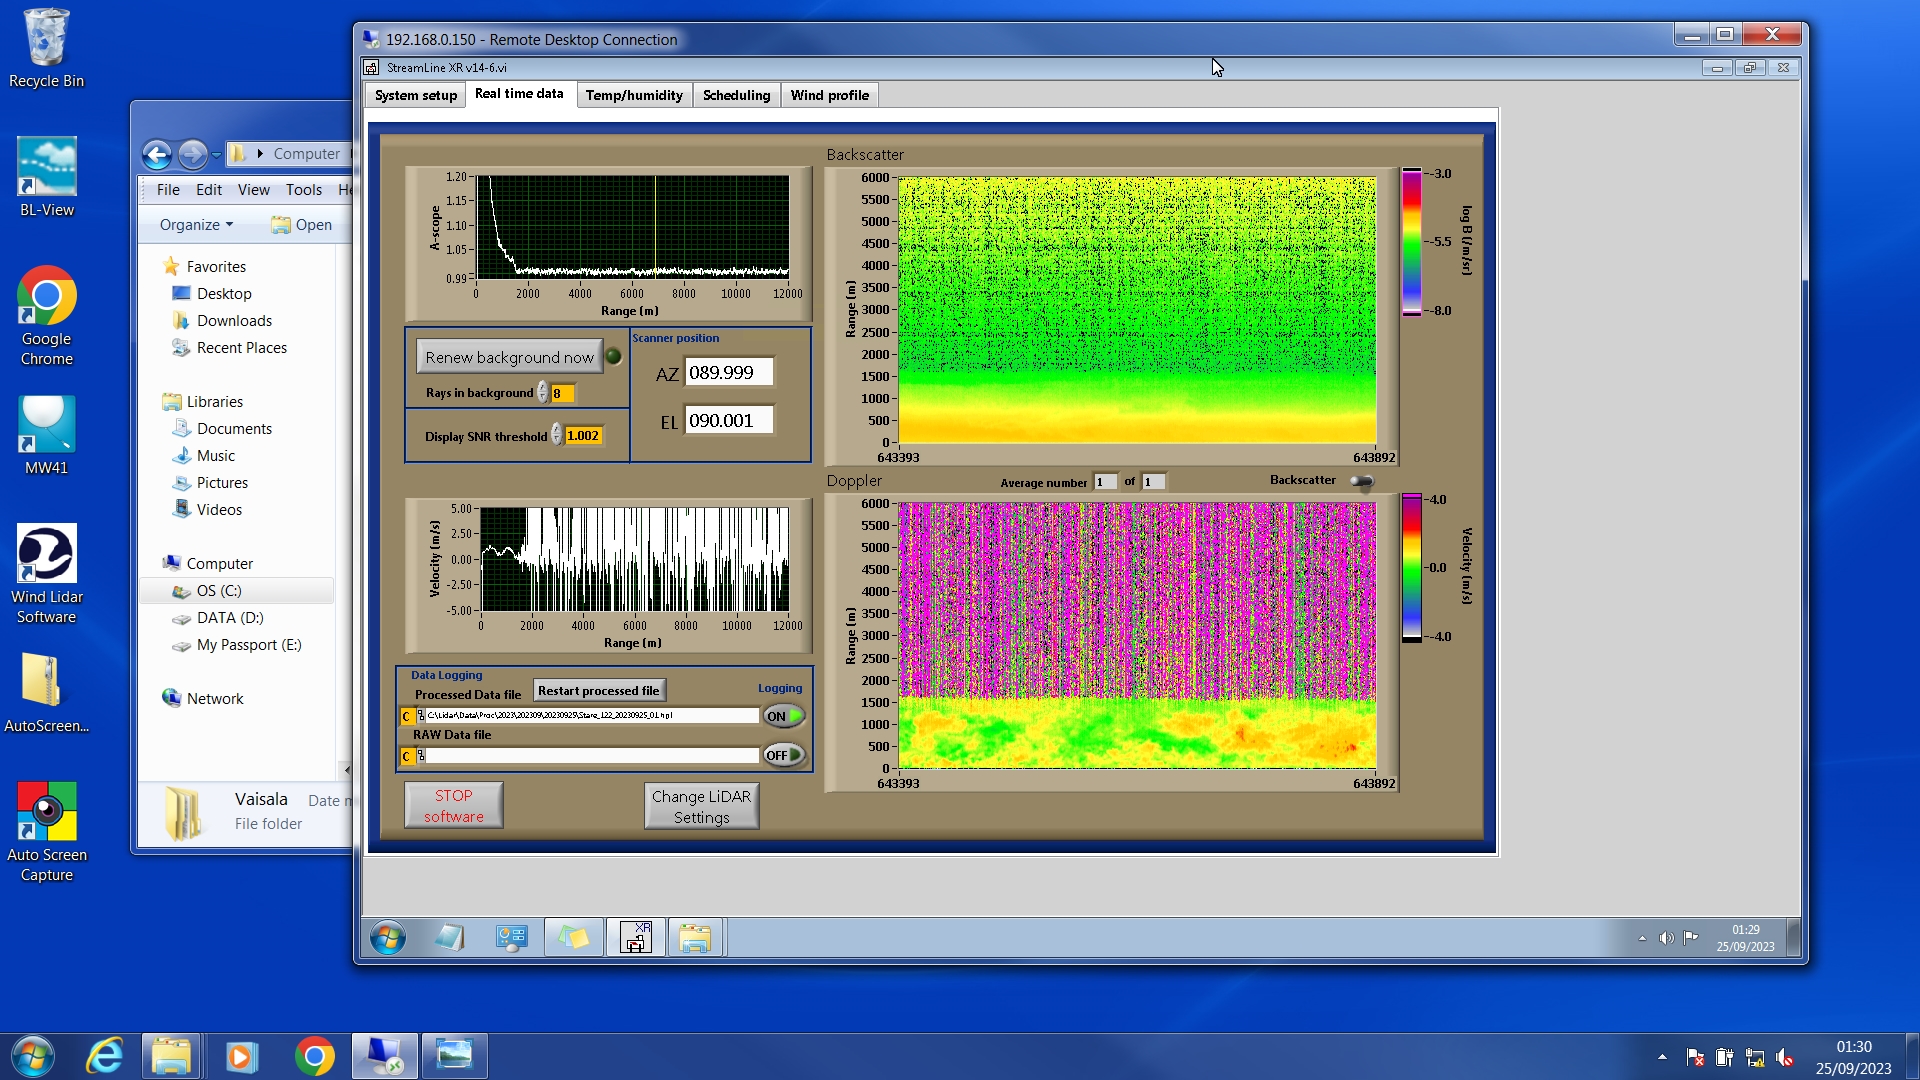This screenshot has height=1080, width=1920.
Task: Click the StreamLine XR icon in remote taskbar
Action: pyautogui.click(x=635, y=938)
